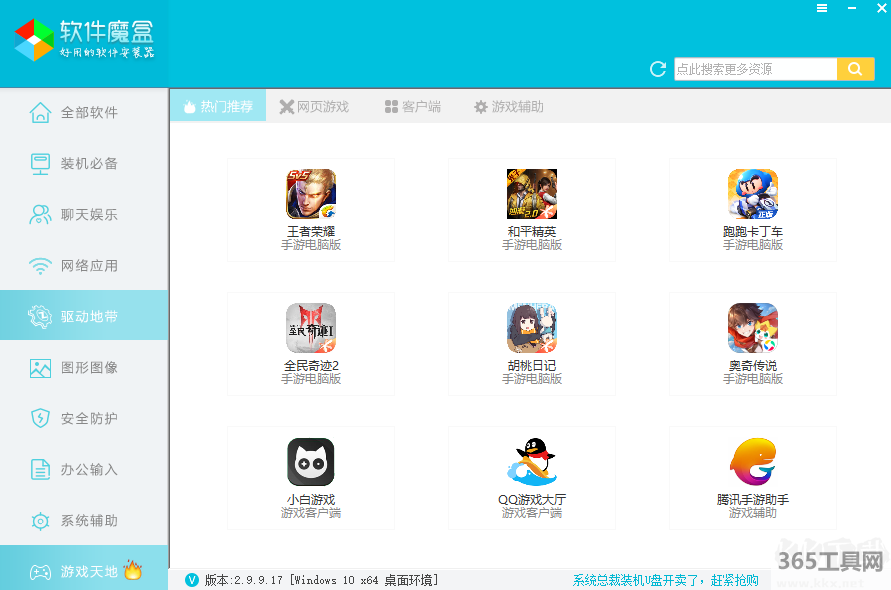Click the refresh icon beside search box
Screen dimensions: 891x590
(x=658, y=69)
